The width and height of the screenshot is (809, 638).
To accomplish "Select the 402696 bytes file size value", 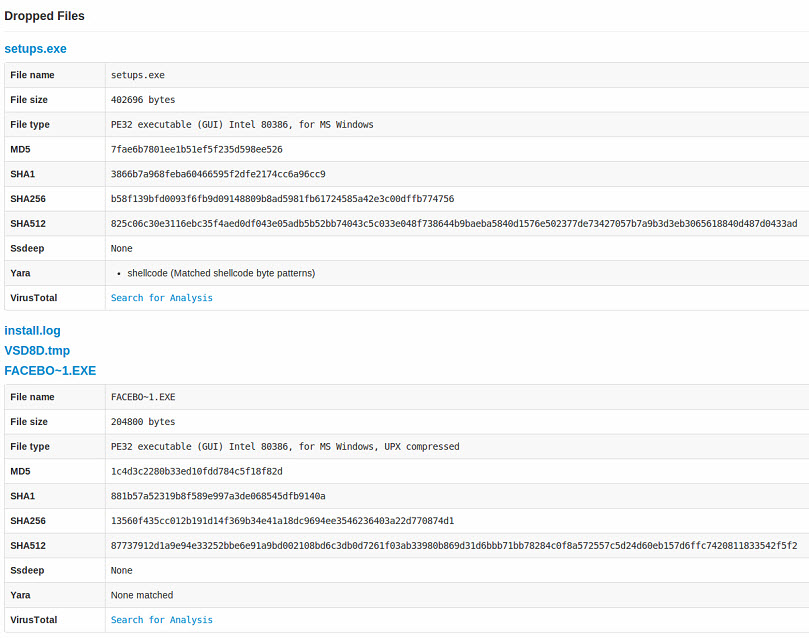I will pos(143,100).
